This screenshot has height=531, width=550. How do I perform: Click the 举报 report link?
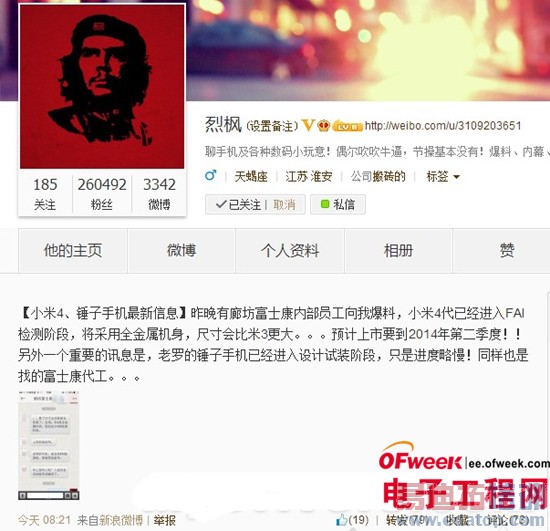(x=165, y=520)
